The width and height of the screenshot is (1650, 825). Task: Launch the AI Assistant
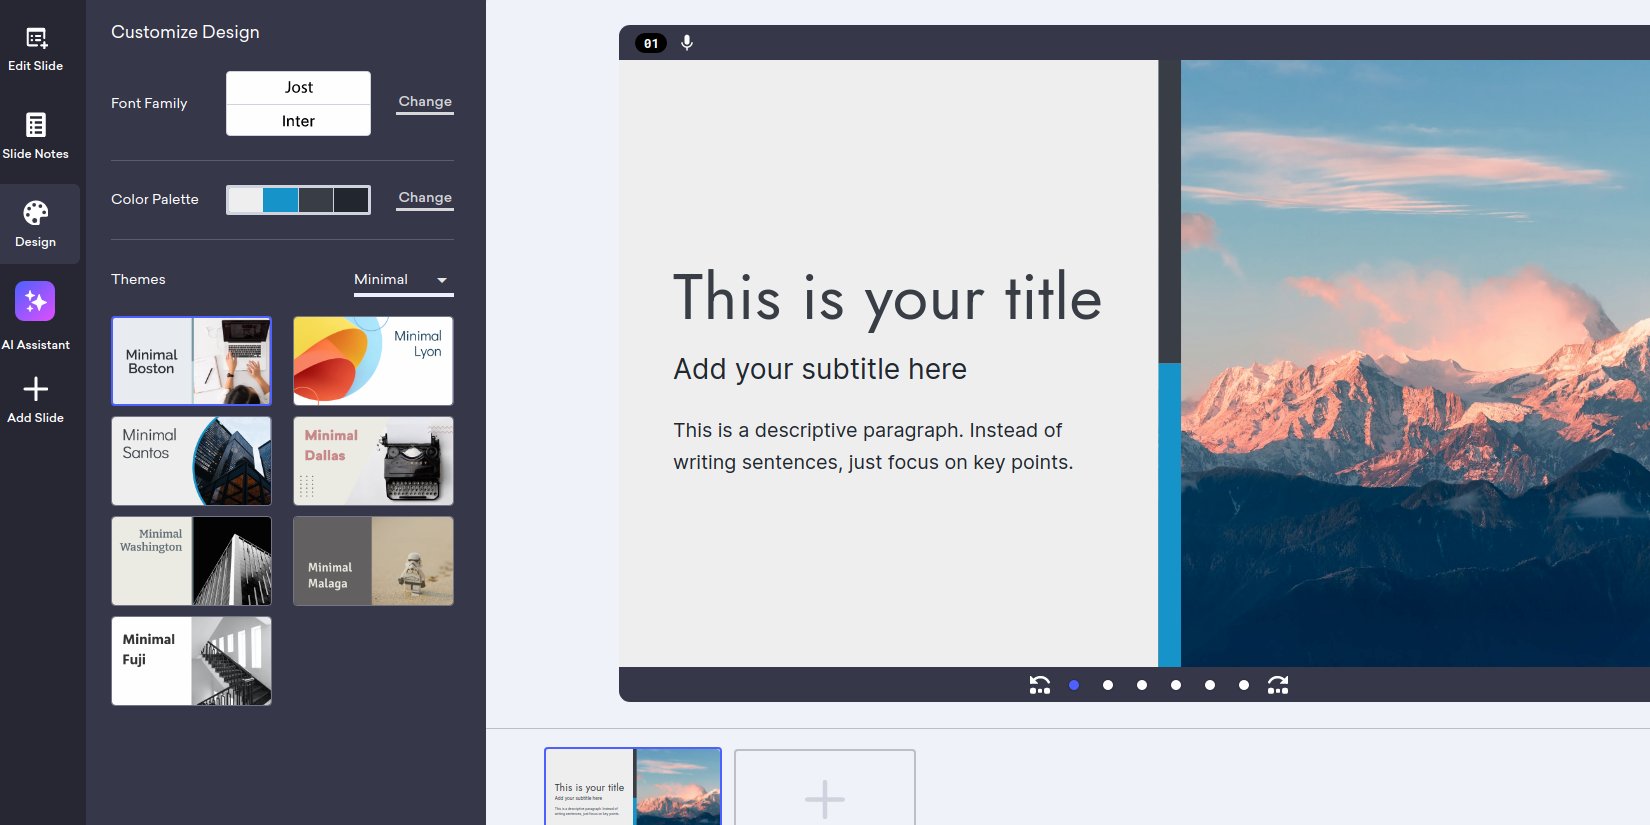35,302
